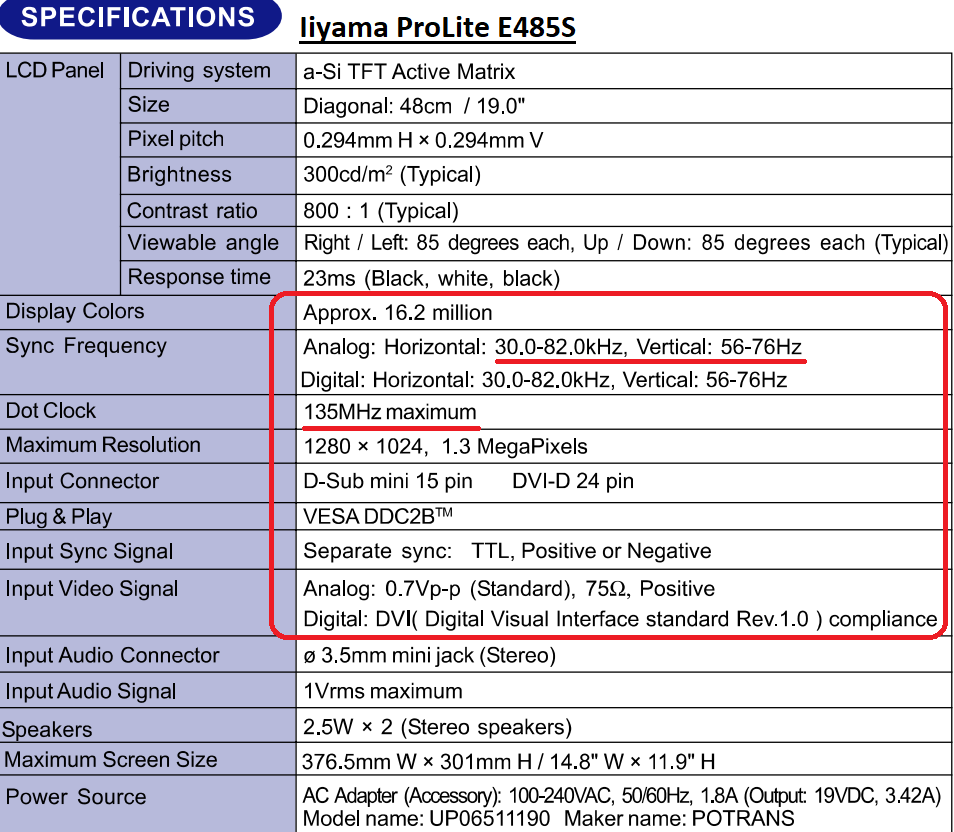Select "Separate sync: TTL, Positive or Negative"
The height and width of the screenshot is (832, 954).
(x=507, y=551)
